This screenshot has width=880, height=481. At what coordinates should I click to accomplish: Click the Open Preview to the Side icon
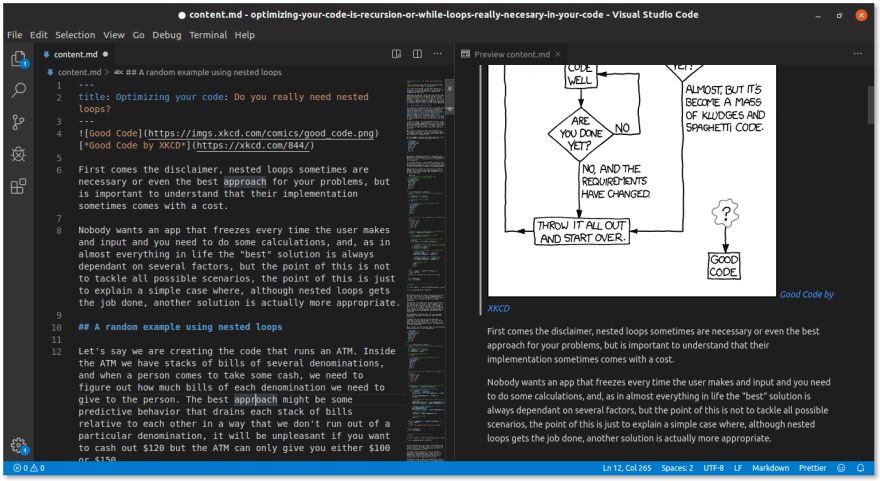coord(396,54)
